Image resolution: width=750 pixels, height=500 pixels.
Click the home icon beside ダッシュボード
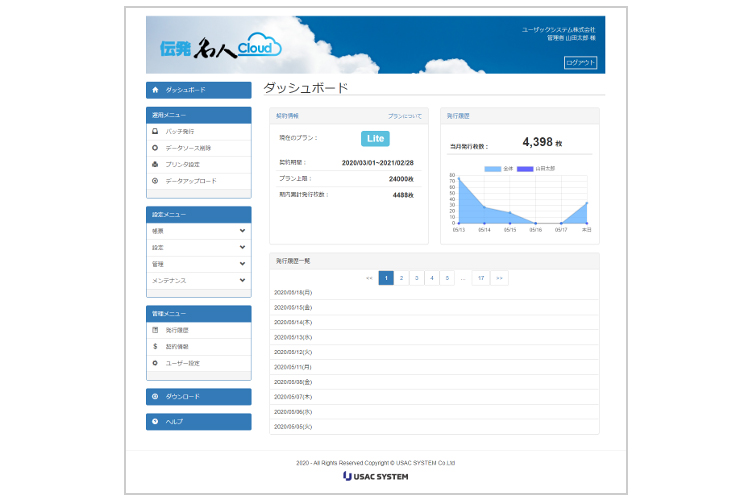155,90
